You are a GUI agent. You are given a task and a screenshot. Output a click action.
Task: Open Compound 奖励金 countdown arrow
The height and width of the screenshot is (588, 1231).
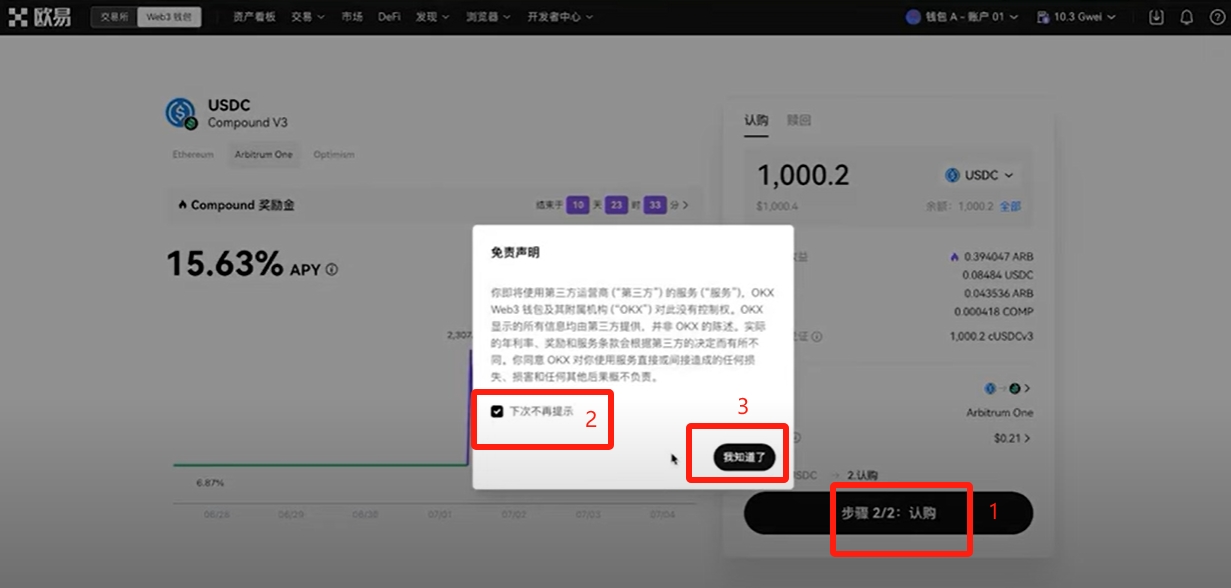tap(686, 205)
